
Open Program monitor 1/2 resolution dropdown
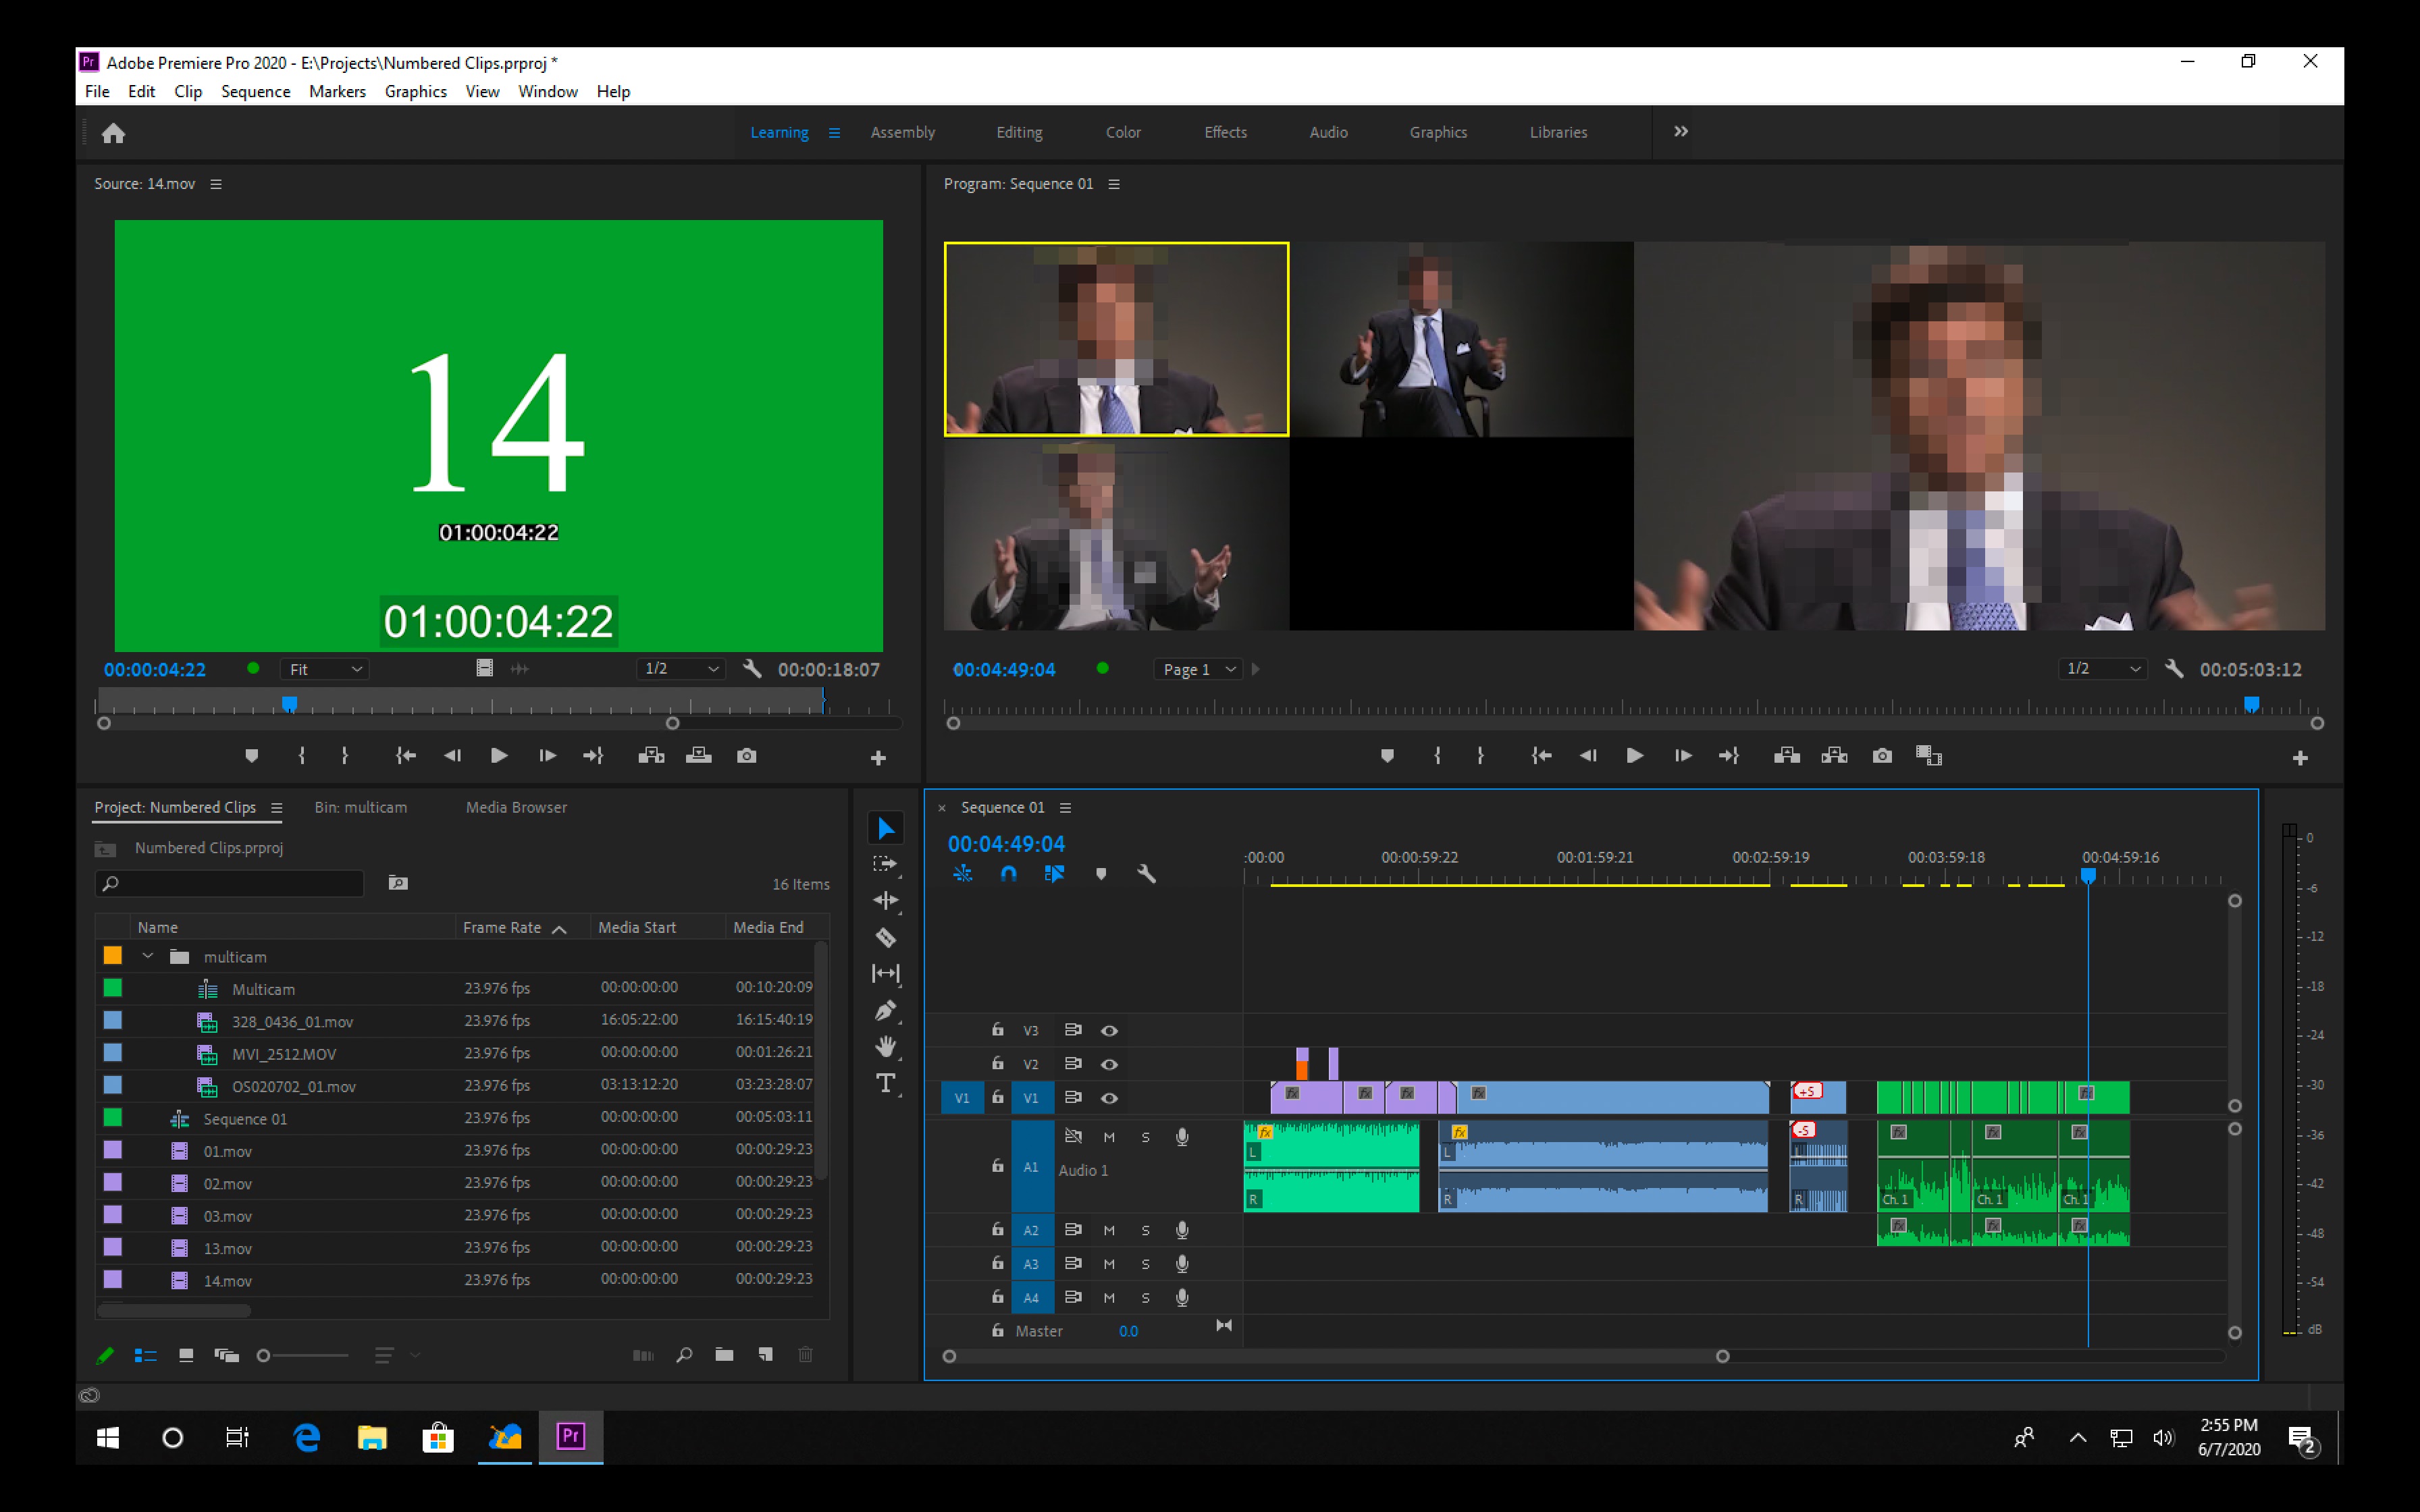tap(2104, 669)
